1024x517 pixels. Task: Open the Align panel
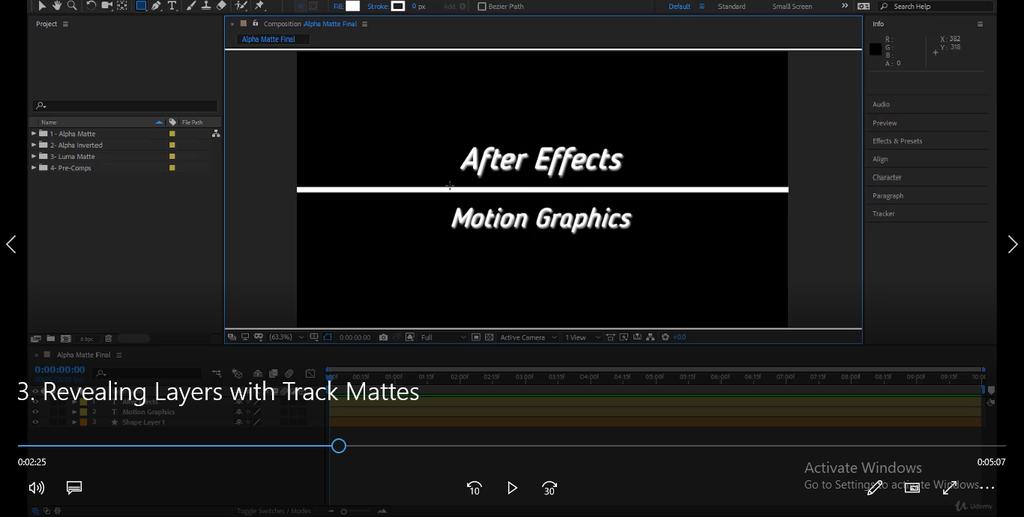880,159
